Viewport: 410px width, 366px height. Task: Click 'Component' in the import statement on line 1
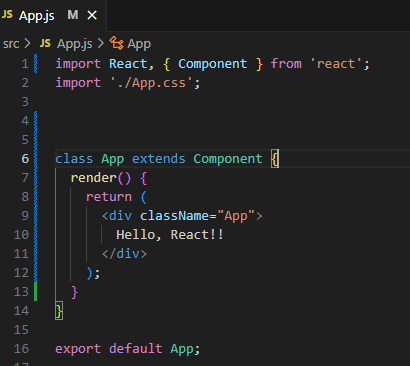tap(213, 64)
